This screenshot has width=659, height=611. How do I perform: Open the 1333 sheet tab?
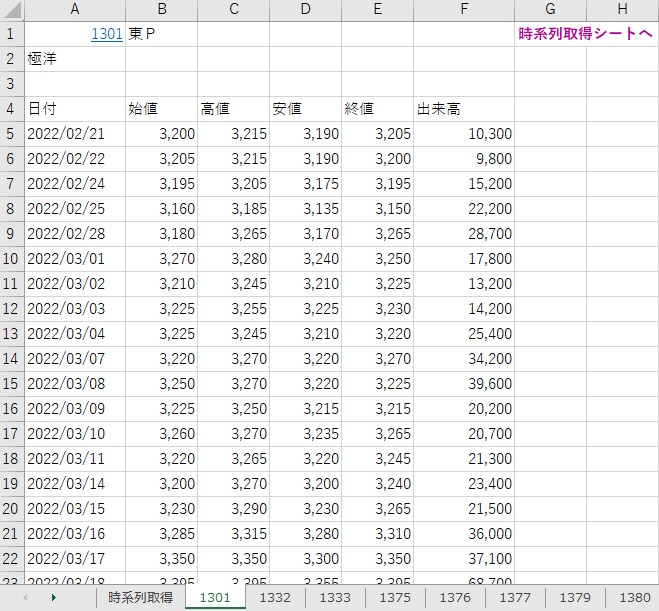click(335, 597)
